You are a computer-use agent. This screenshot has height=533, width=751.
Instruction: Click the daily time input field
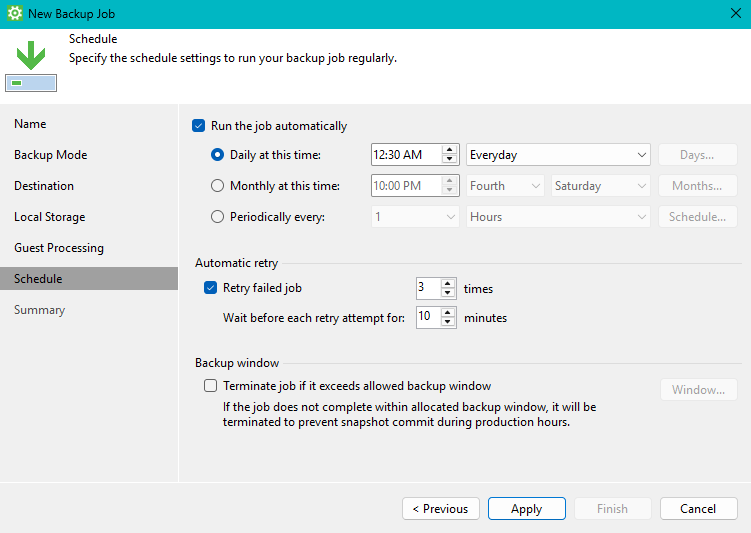tap(404, 155)
